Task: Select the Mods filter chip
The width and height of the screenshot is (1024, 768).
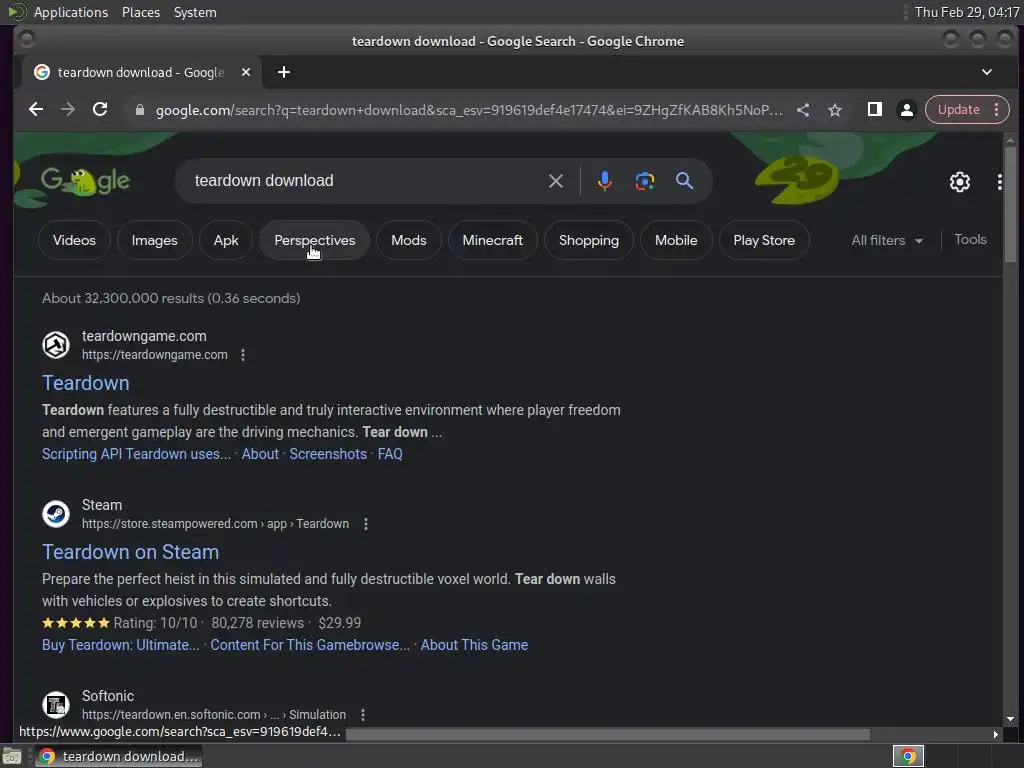Action: 409,240
